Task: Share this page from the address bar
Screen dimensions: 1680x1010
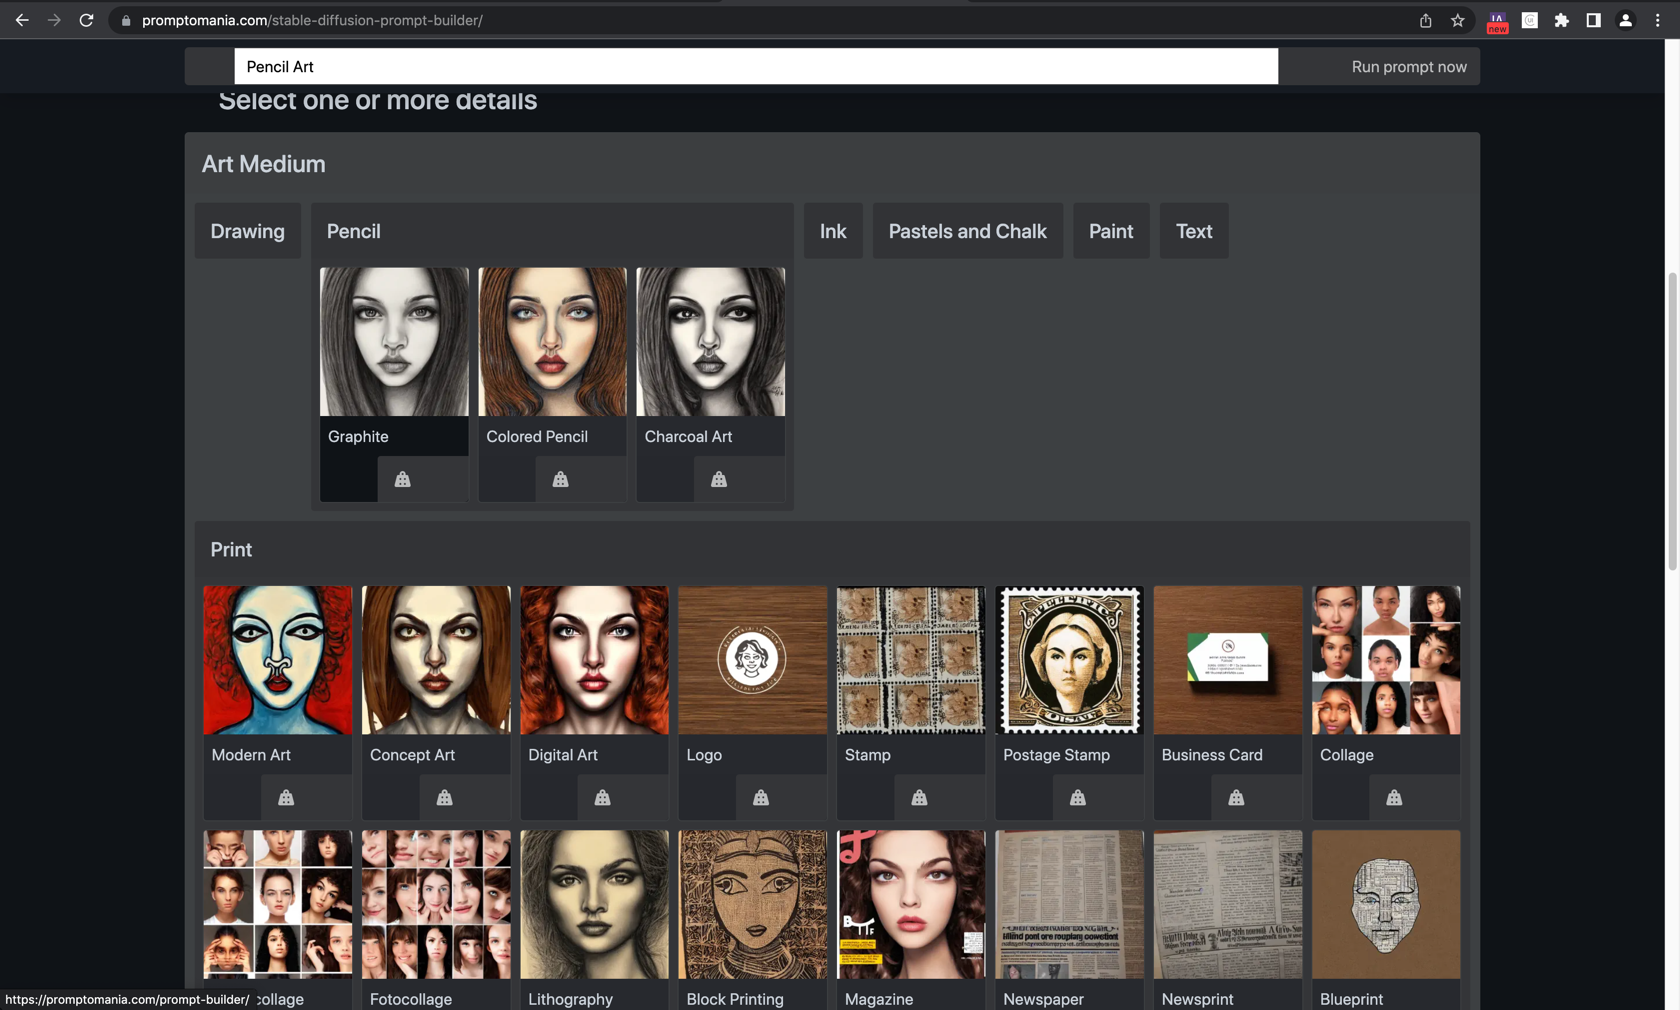Action: pyautogui.click(x=1425, y=20)
